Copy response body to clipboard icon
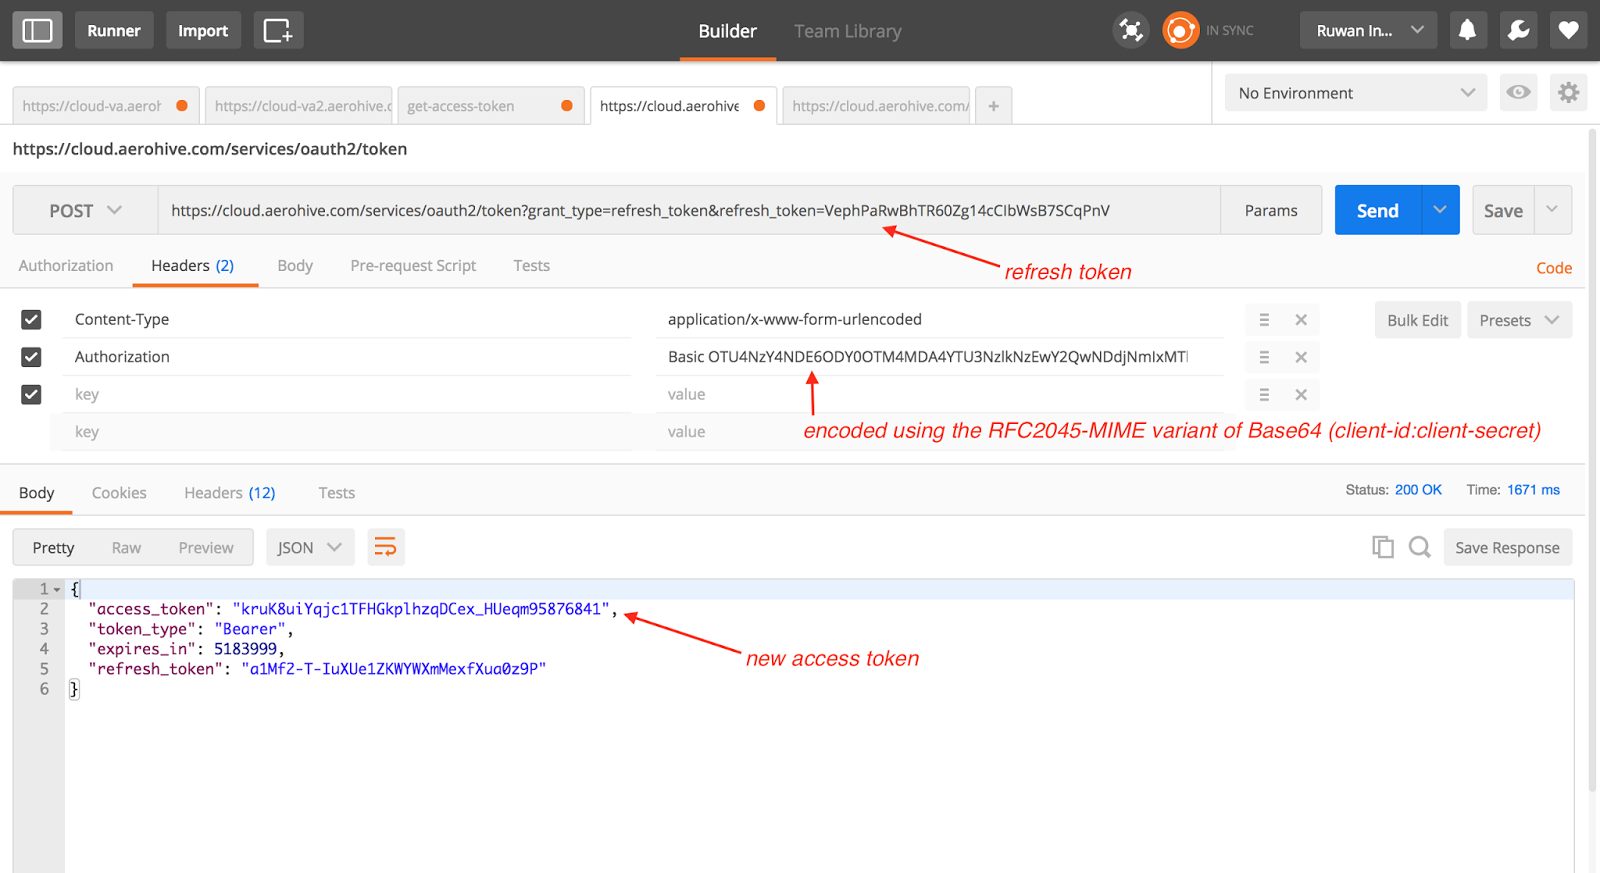The height and width of the screenshot is (873, 1600). point(1383,547)
